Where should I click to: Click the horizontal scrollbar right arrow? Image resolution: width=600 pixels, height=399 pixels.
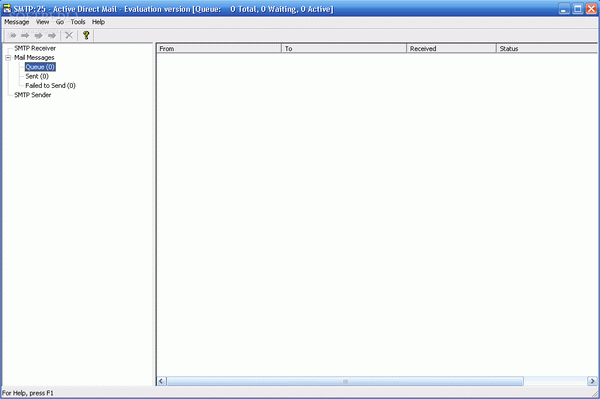[592, 381]
